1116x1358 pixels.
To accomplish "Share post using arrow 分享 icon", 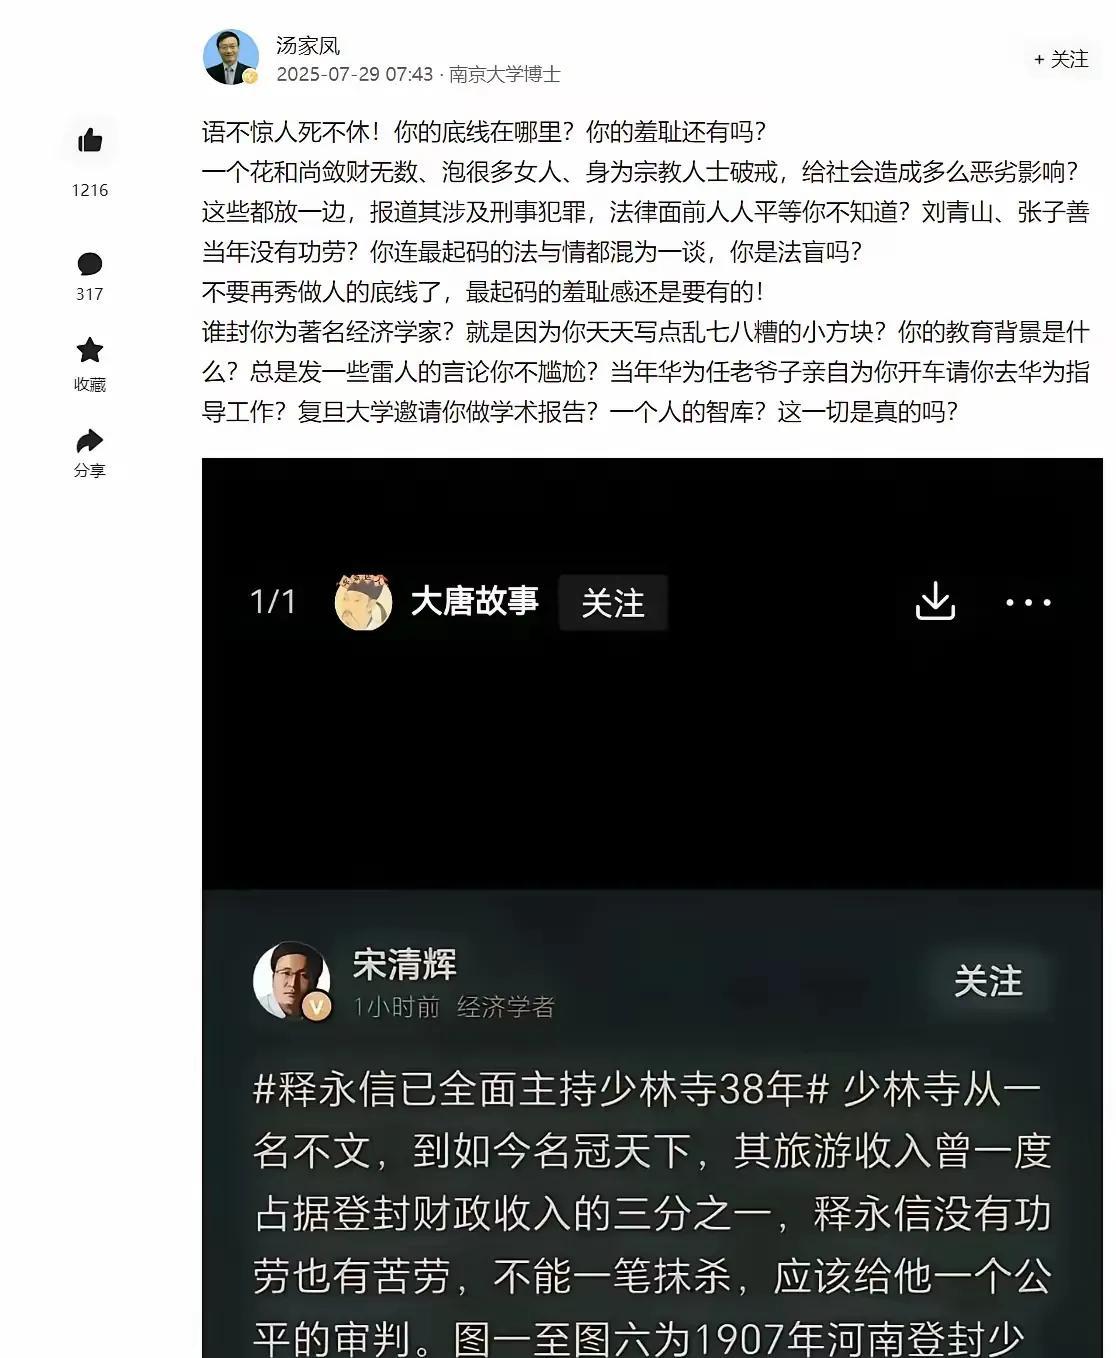I will 90,441.
